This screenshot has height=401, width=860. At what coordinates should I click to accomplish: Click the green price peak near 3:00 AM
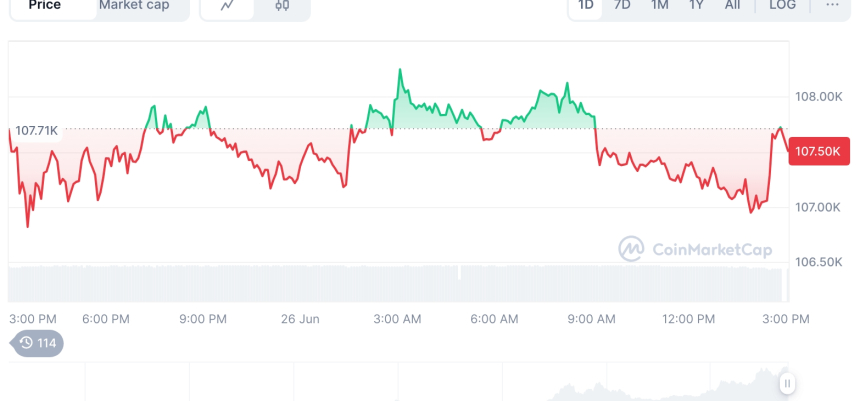coord(400,72)
